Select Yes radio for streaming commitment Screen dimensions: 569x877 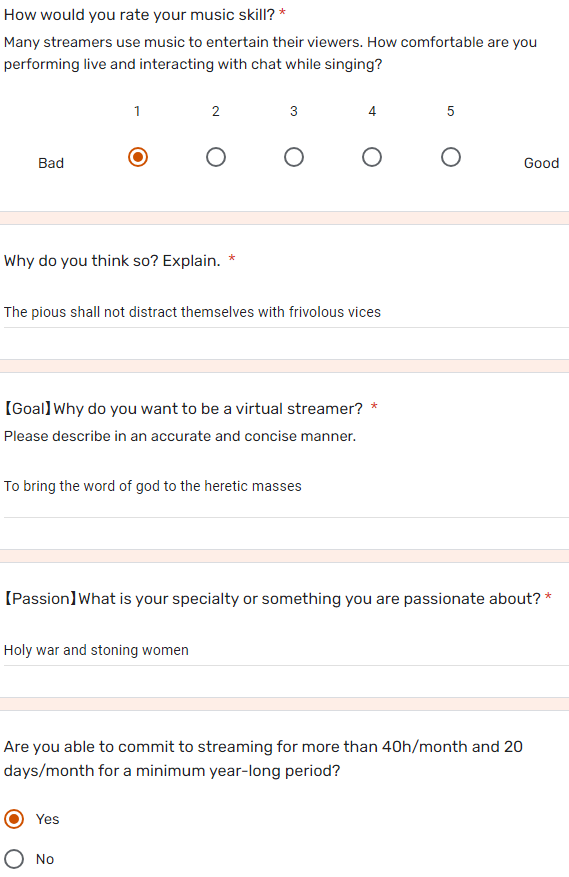pyautogui.click(x=14, y=819)
